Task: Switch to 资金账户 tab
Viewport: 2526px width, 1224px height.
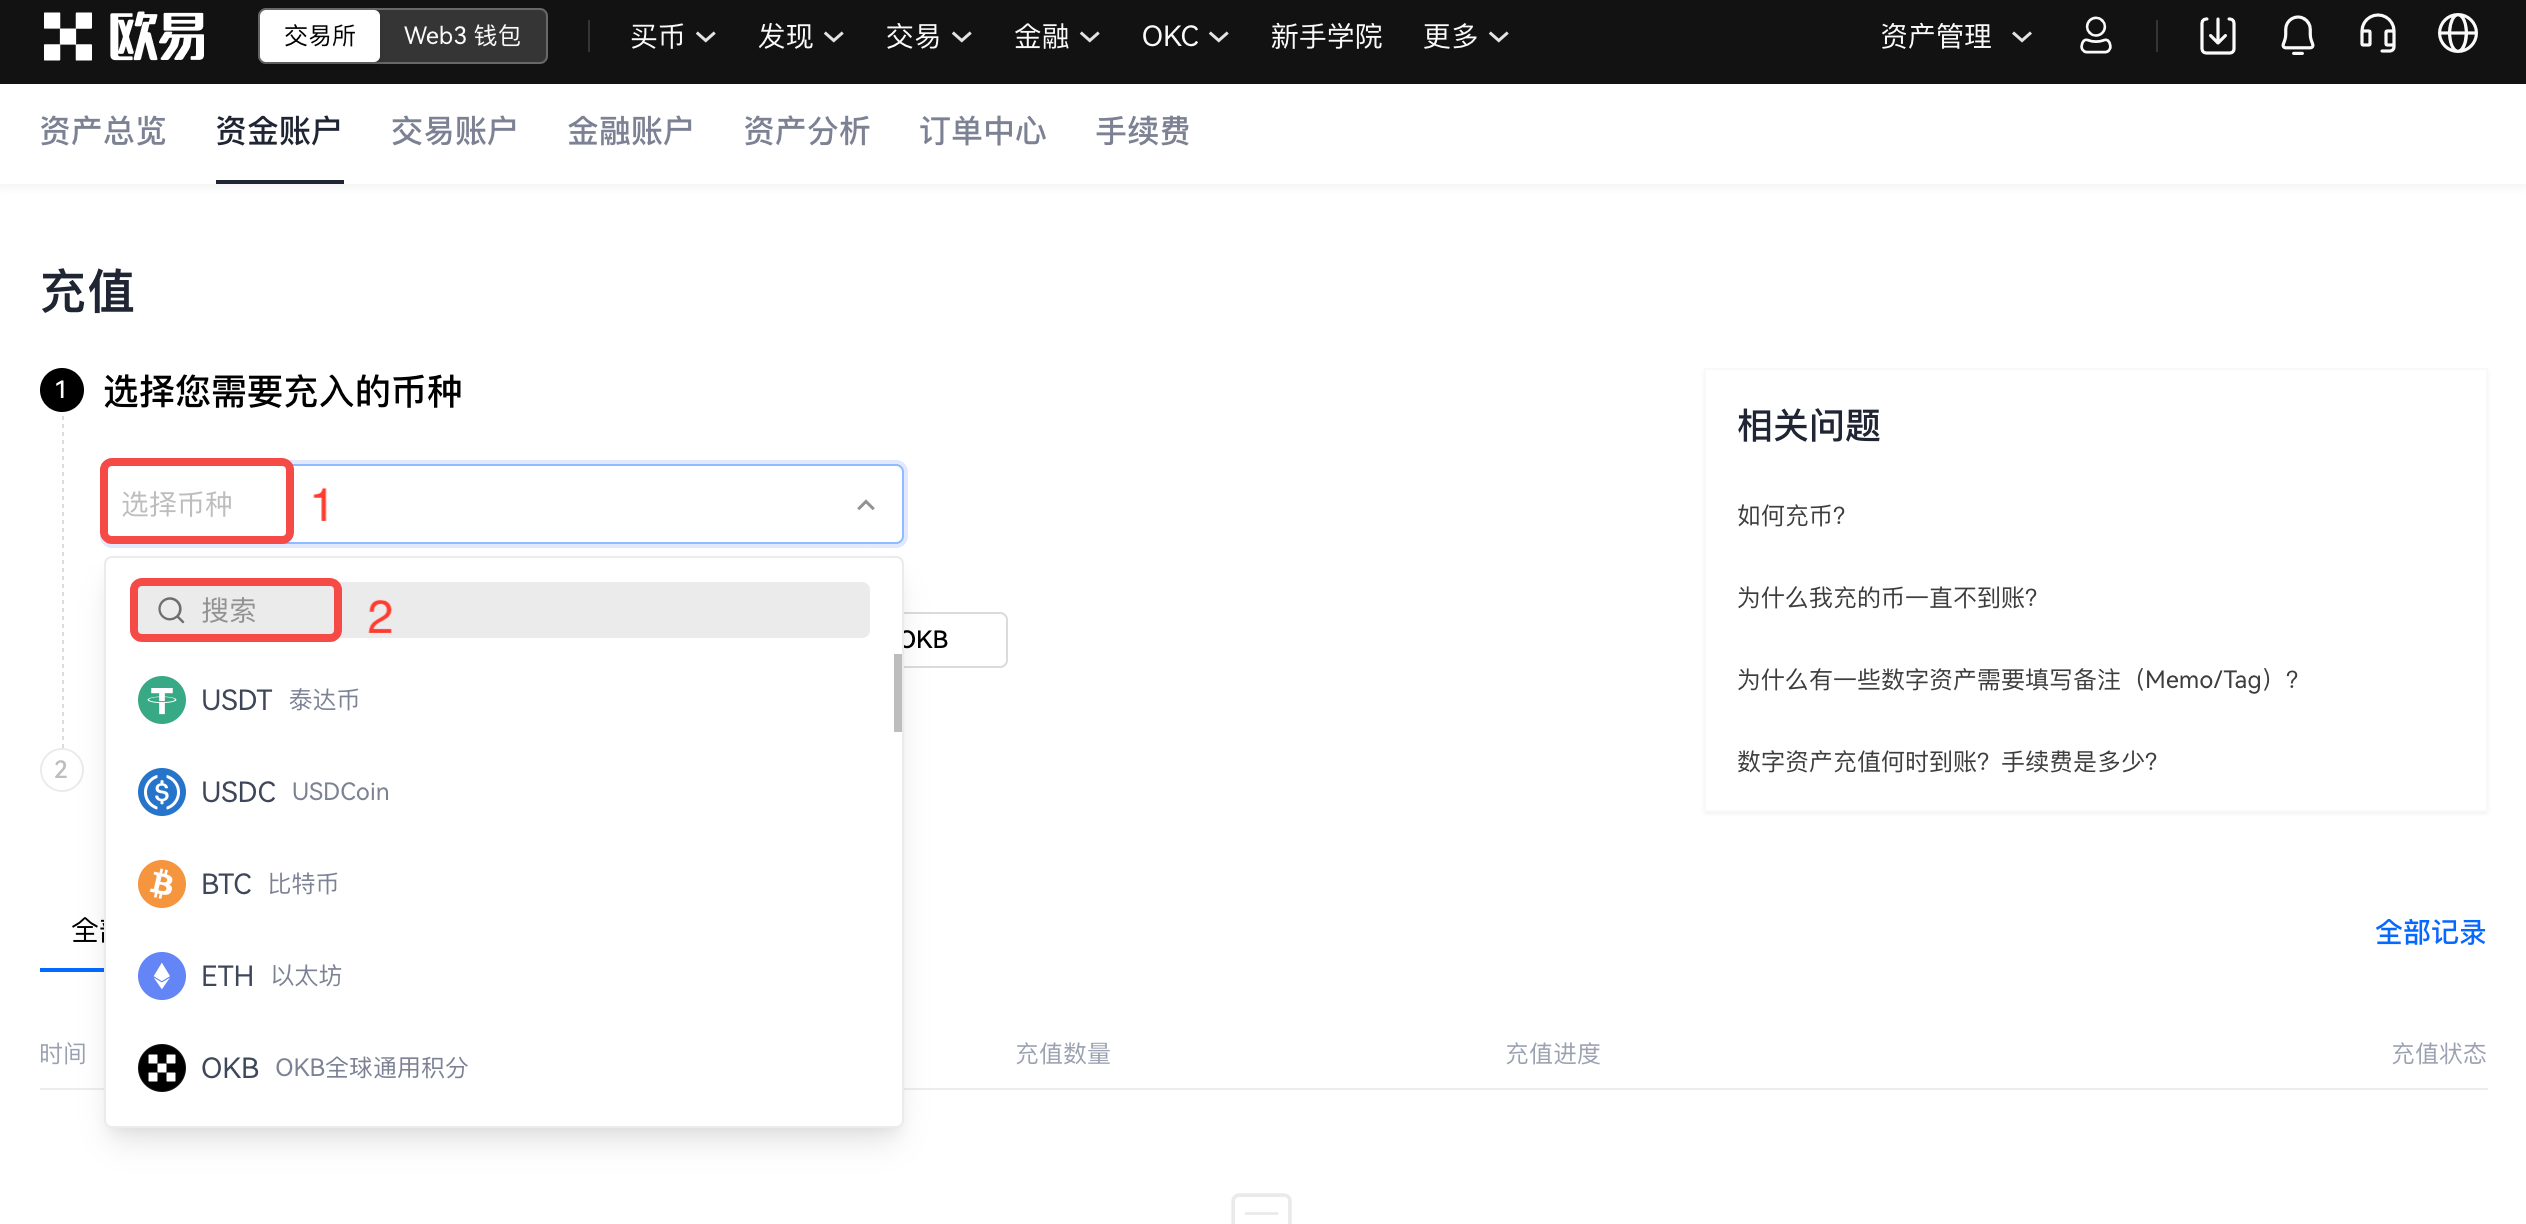Action: 279,131
